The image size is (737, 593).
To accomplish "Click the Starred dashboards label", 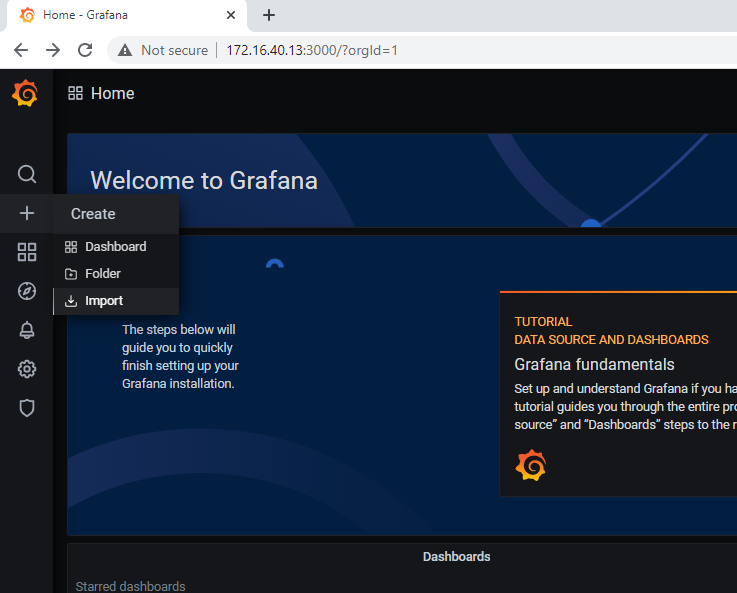I will pos(130,586).
